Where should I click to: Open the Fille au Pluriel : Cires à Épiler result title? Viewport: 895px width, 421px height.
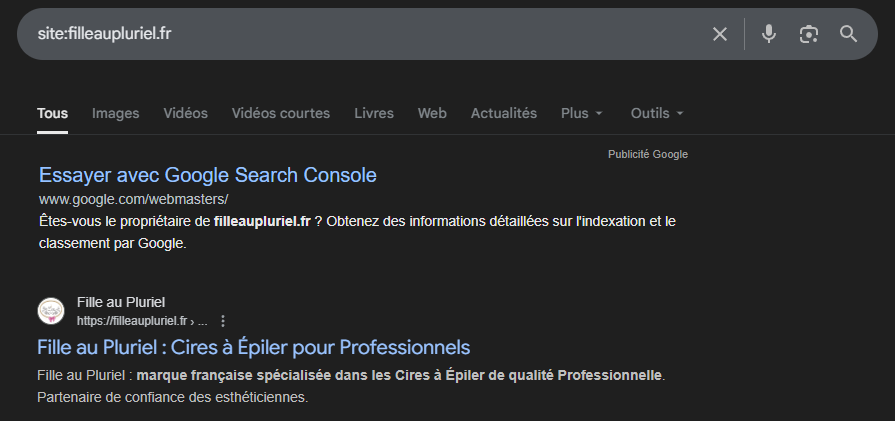click(x=253, y=347)
